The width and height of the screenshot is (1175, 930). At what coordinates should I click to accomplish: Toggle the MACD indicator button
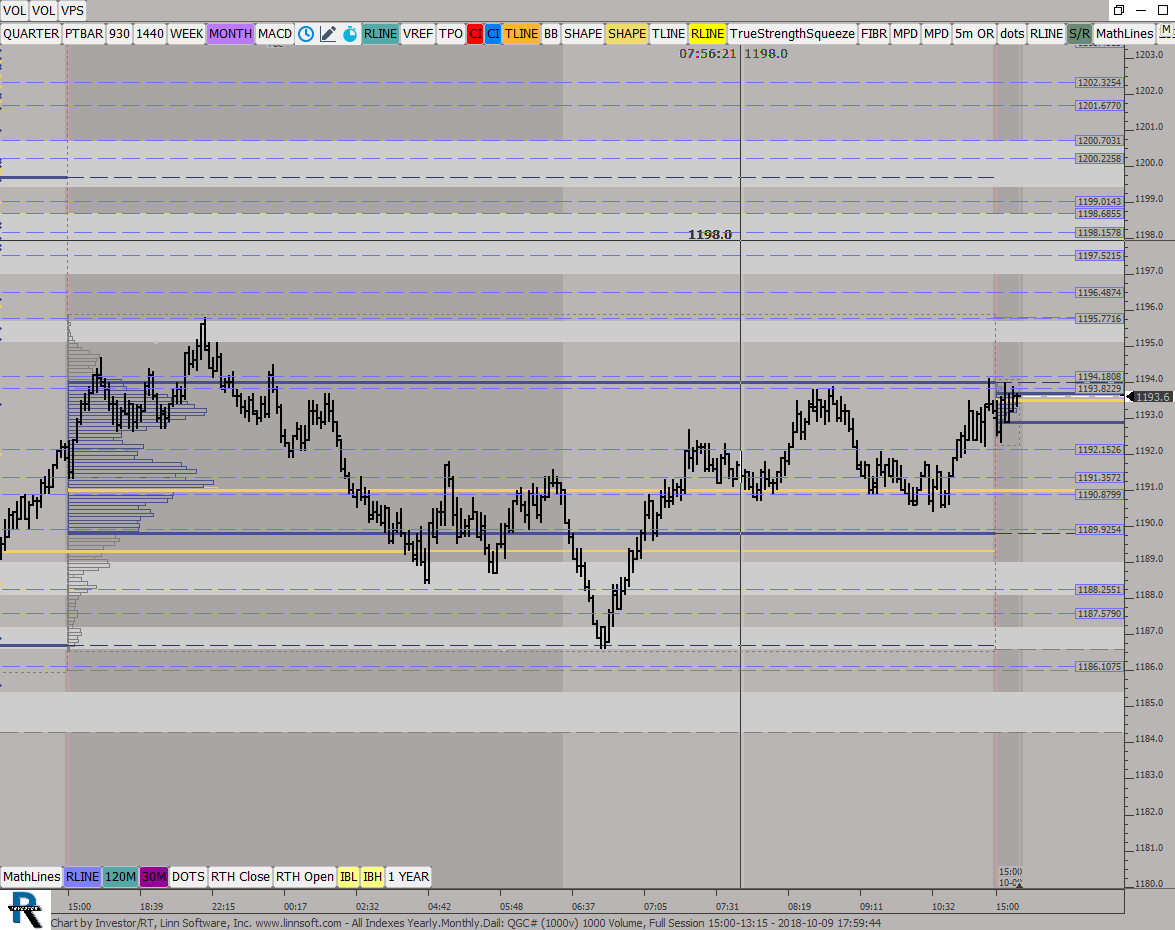point(274,34)
